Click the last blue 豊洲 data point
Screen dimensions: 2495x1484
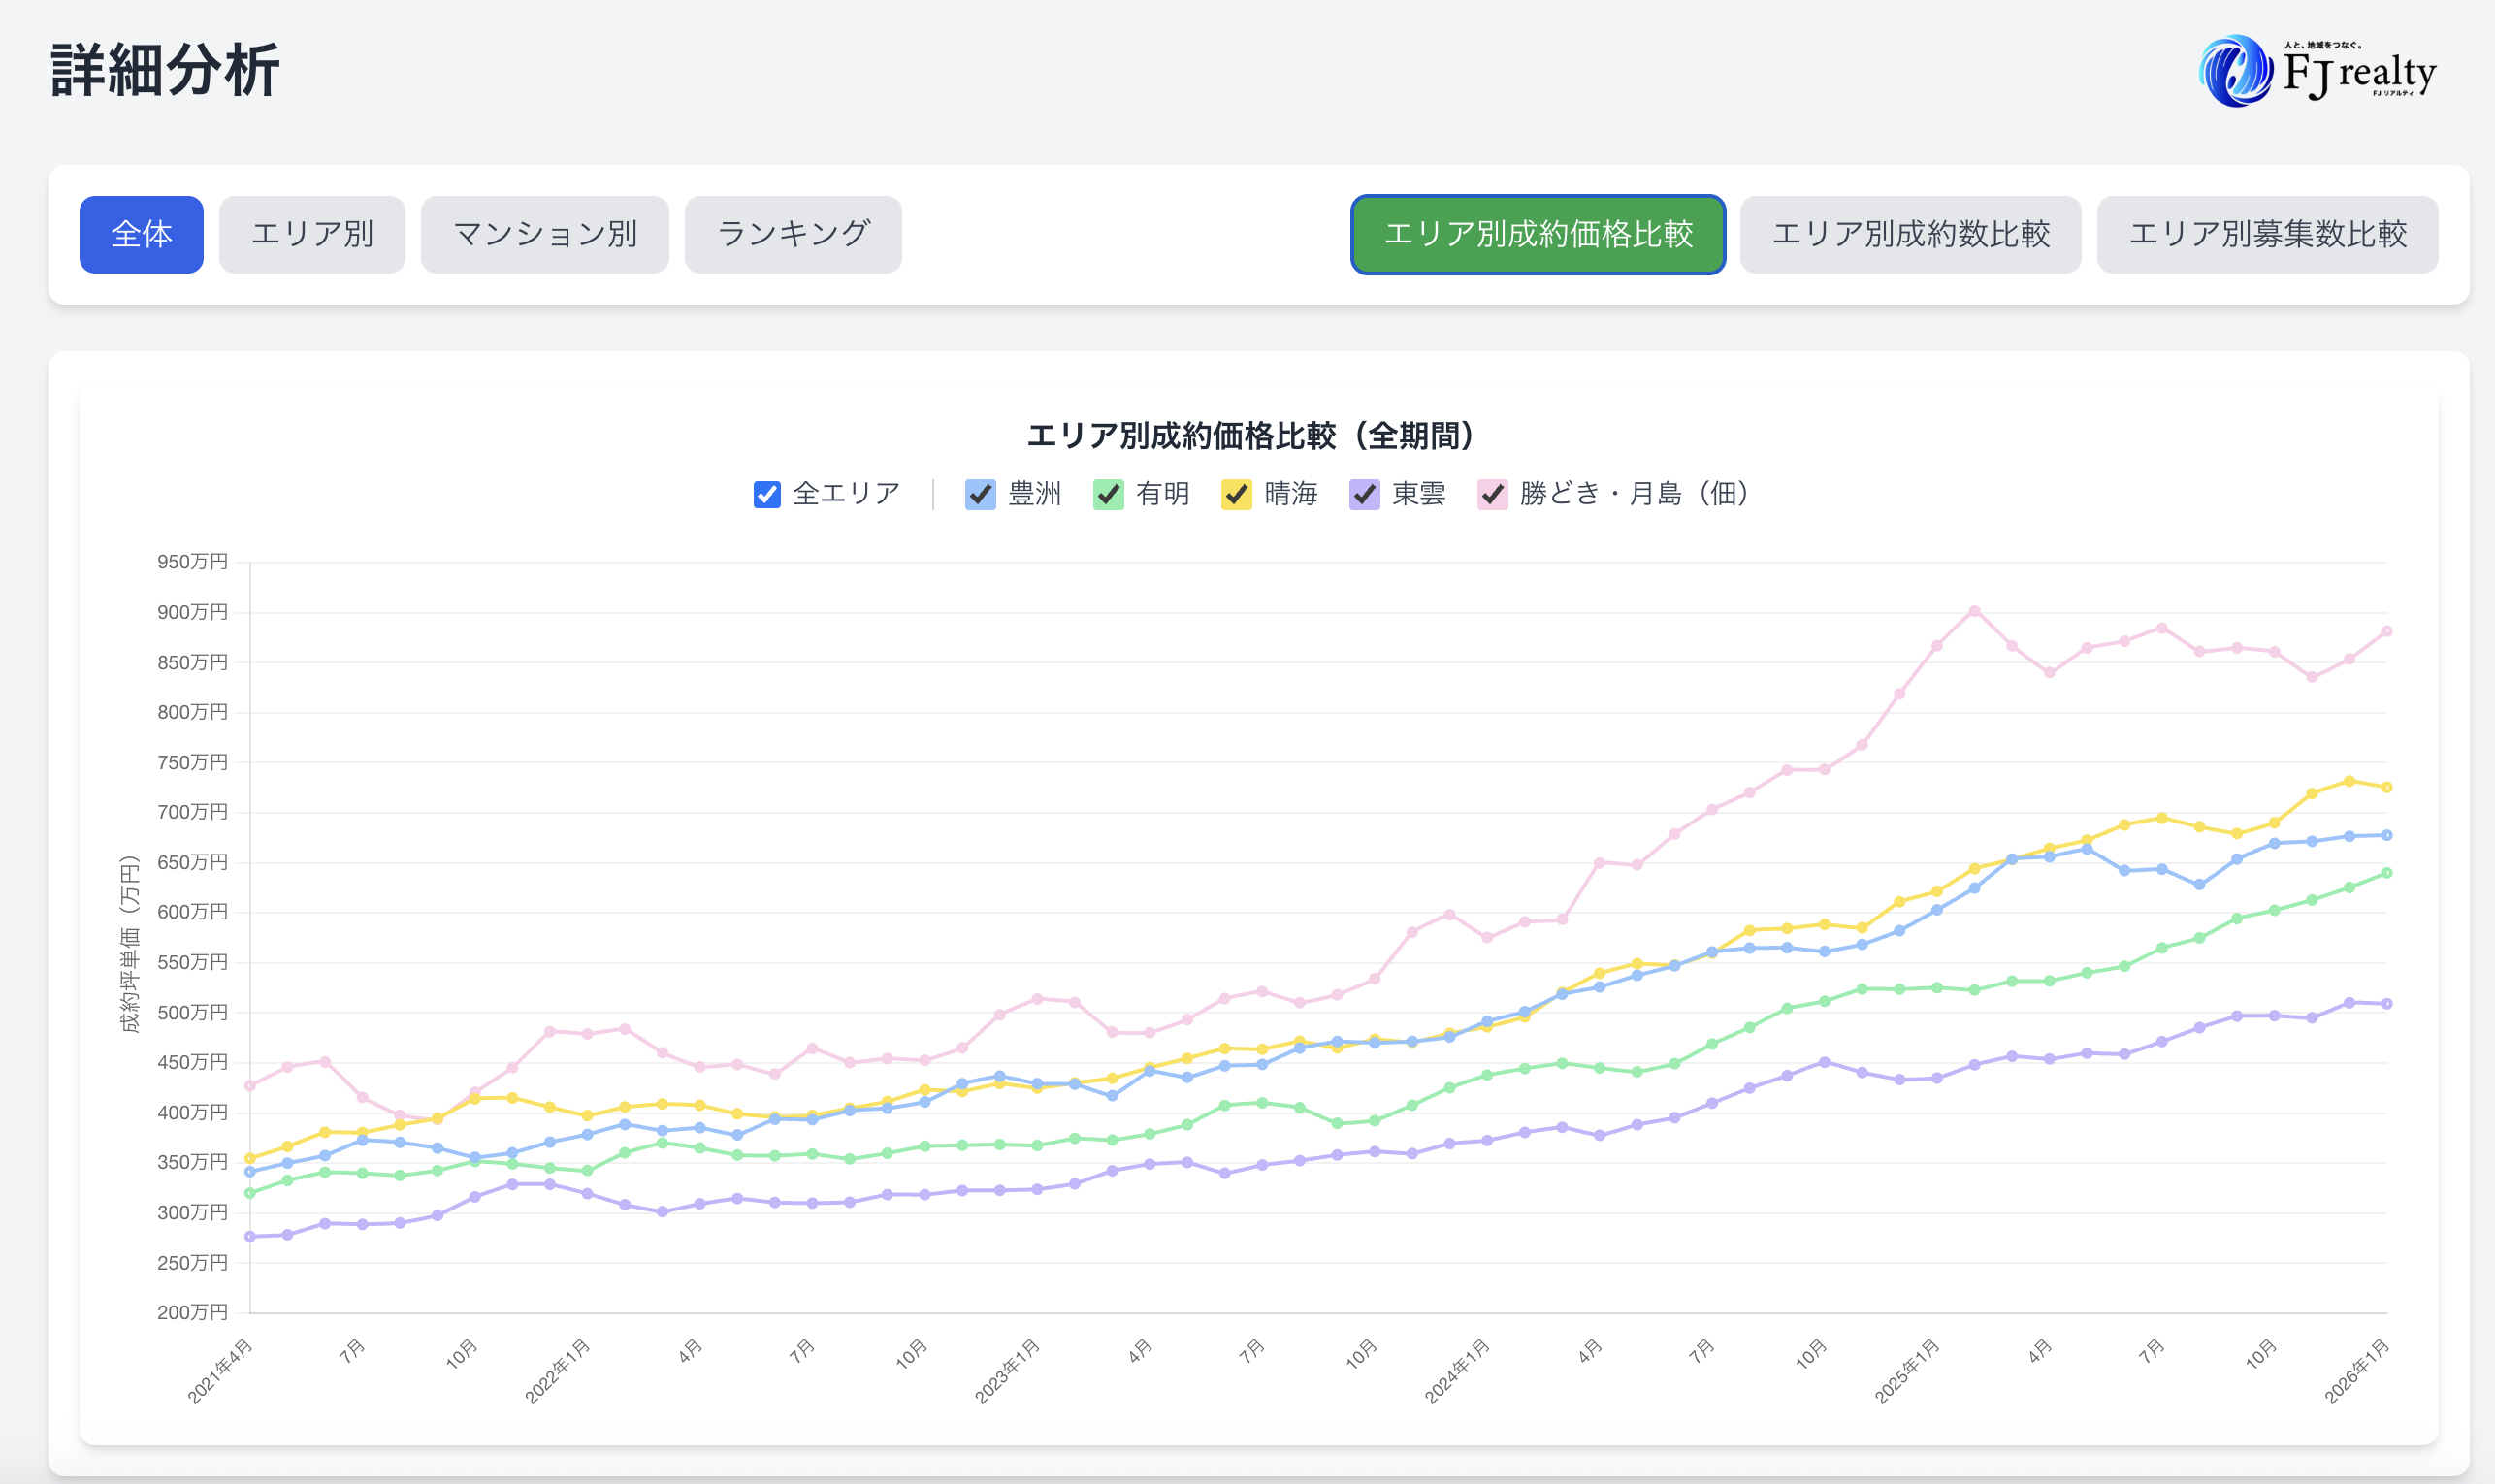[x=2387, y=835]
